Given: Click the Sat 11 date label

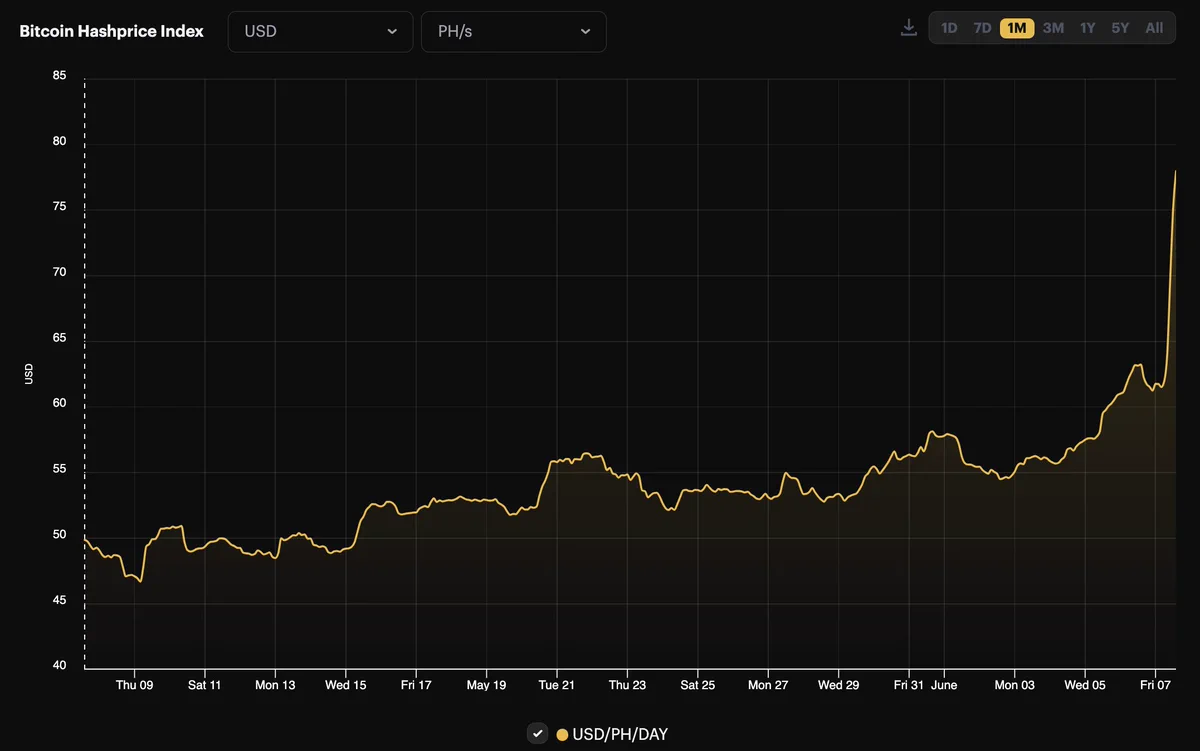Looking at the screenshot, I should coord(204,685).
